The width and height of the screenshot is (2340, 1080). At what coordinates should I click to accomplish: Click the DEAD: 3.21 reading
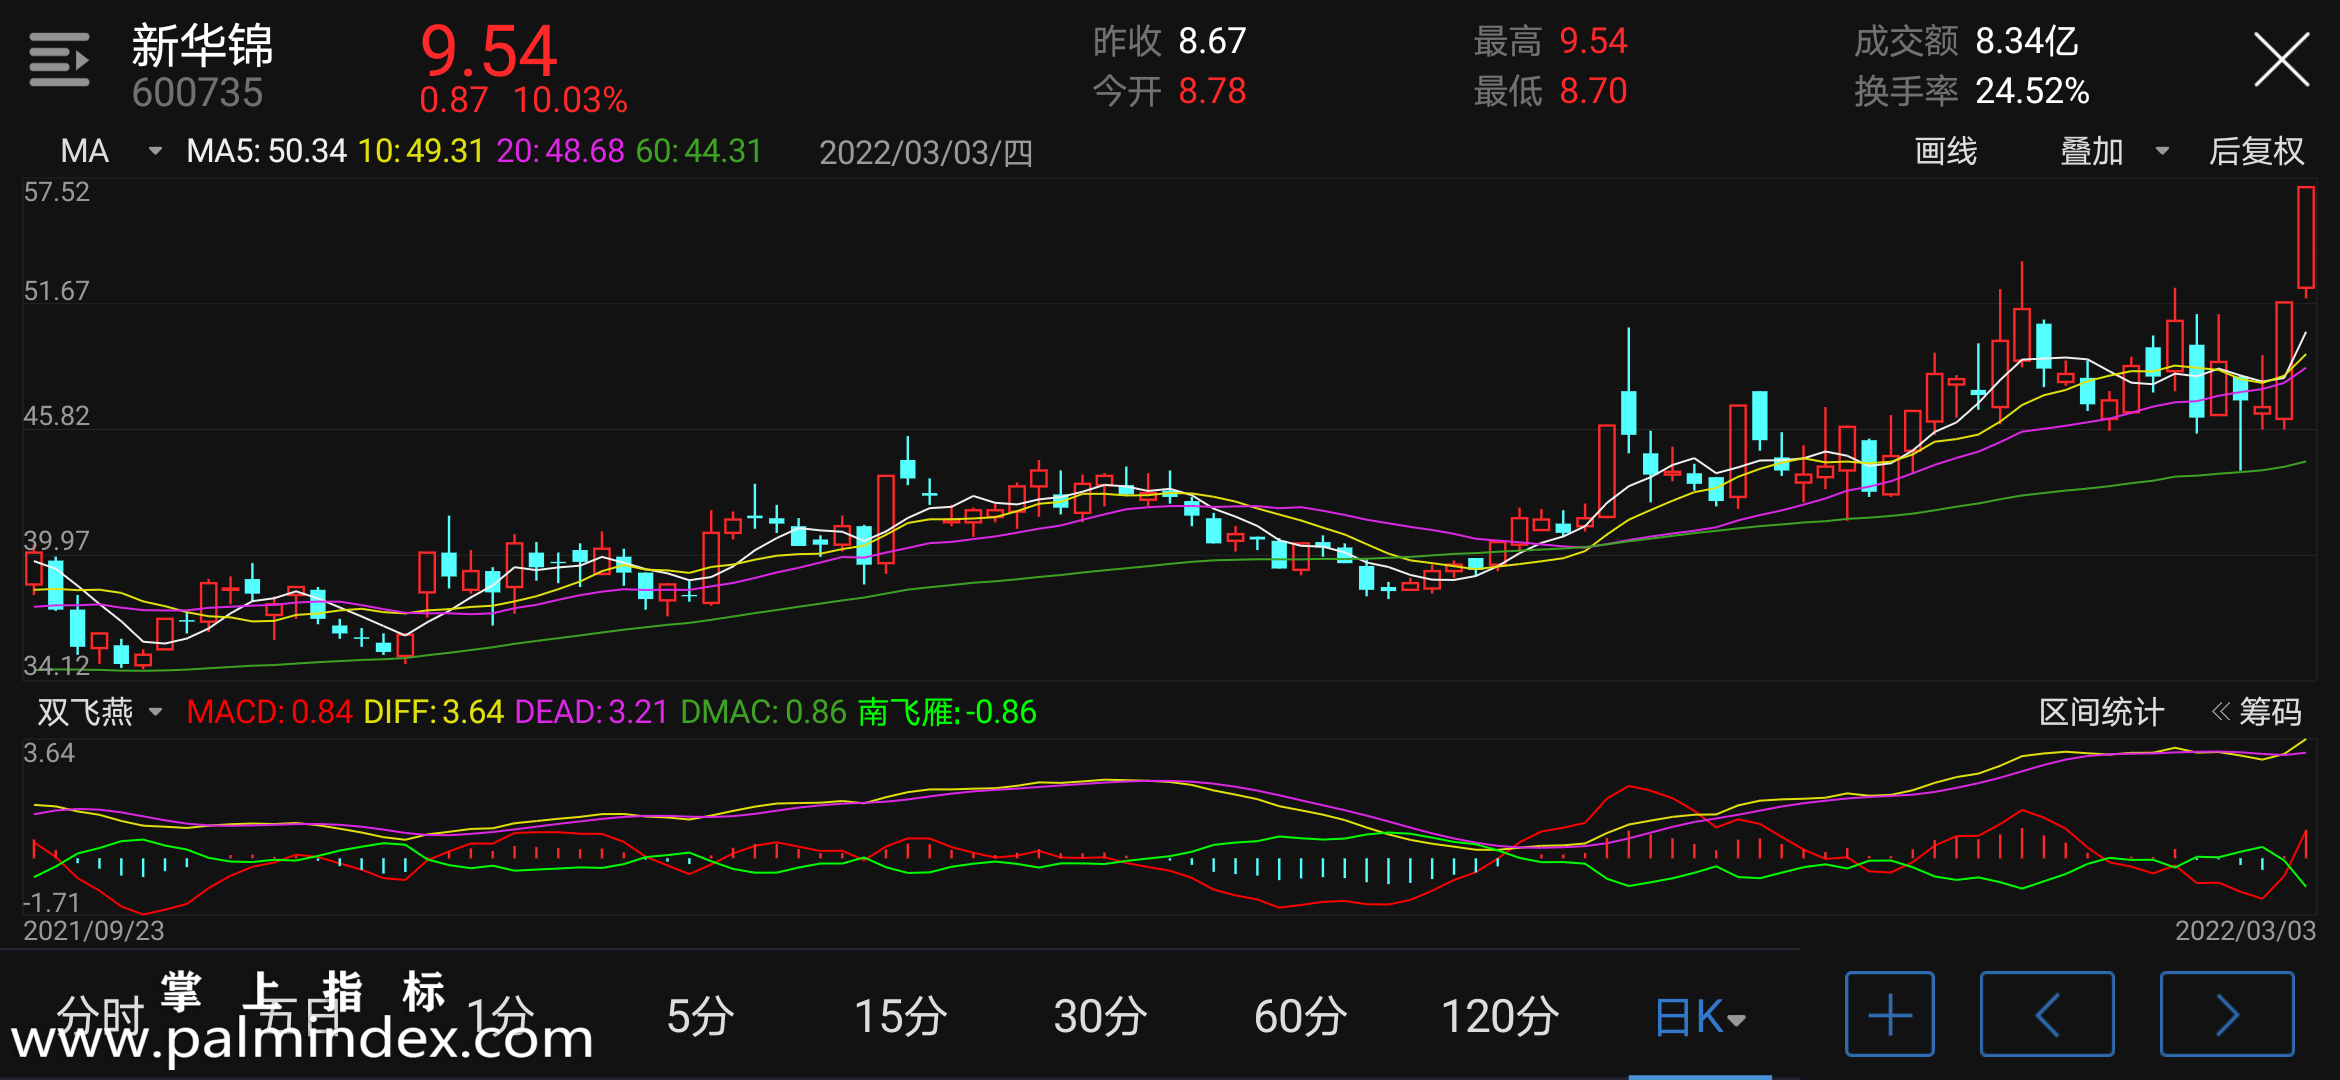click(591, 712)
